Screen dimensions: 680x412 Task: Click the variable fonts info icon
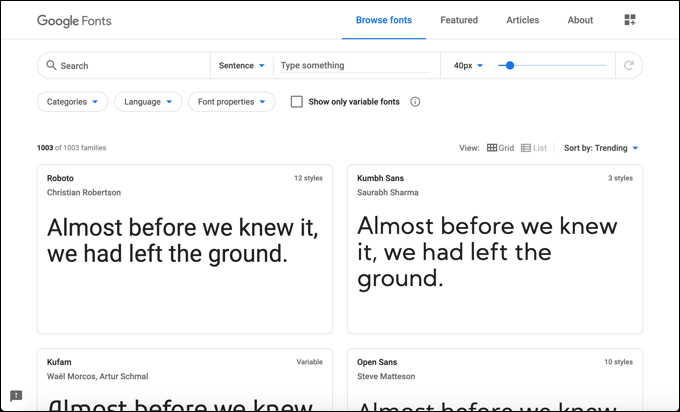[415, 102]
